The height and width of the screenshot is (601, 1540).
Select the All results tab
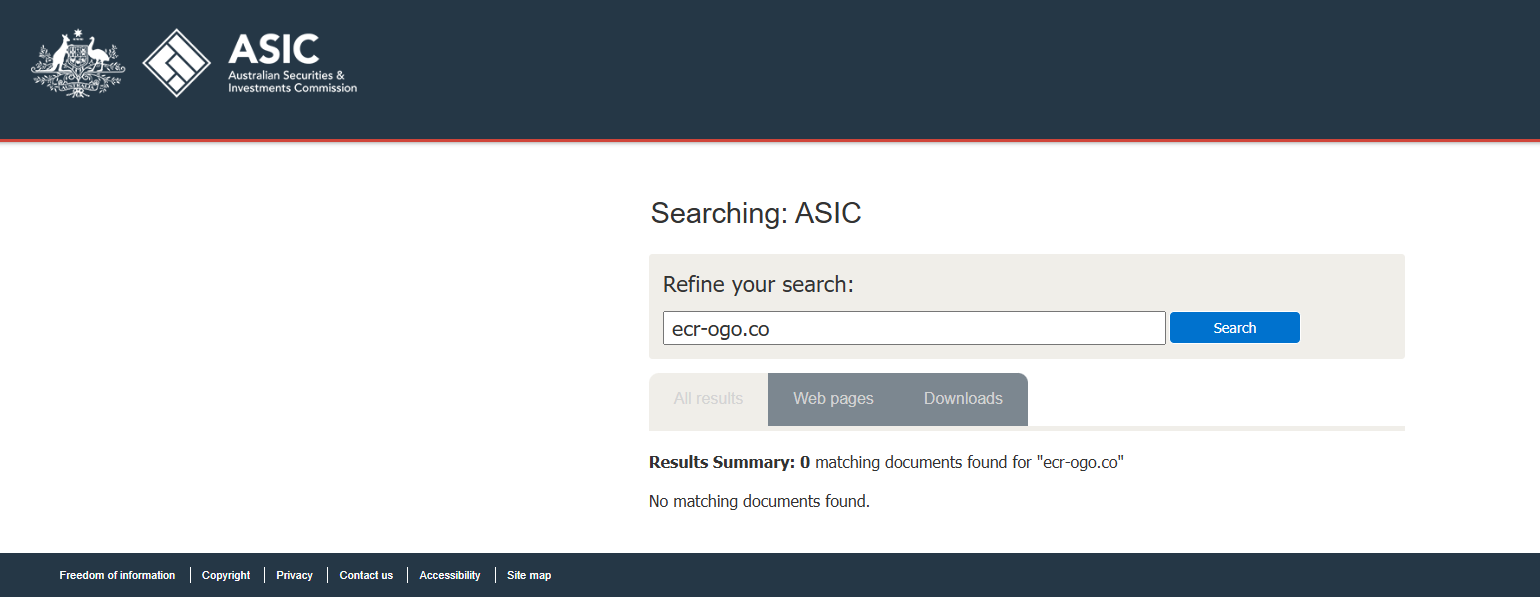pos(708,399)
